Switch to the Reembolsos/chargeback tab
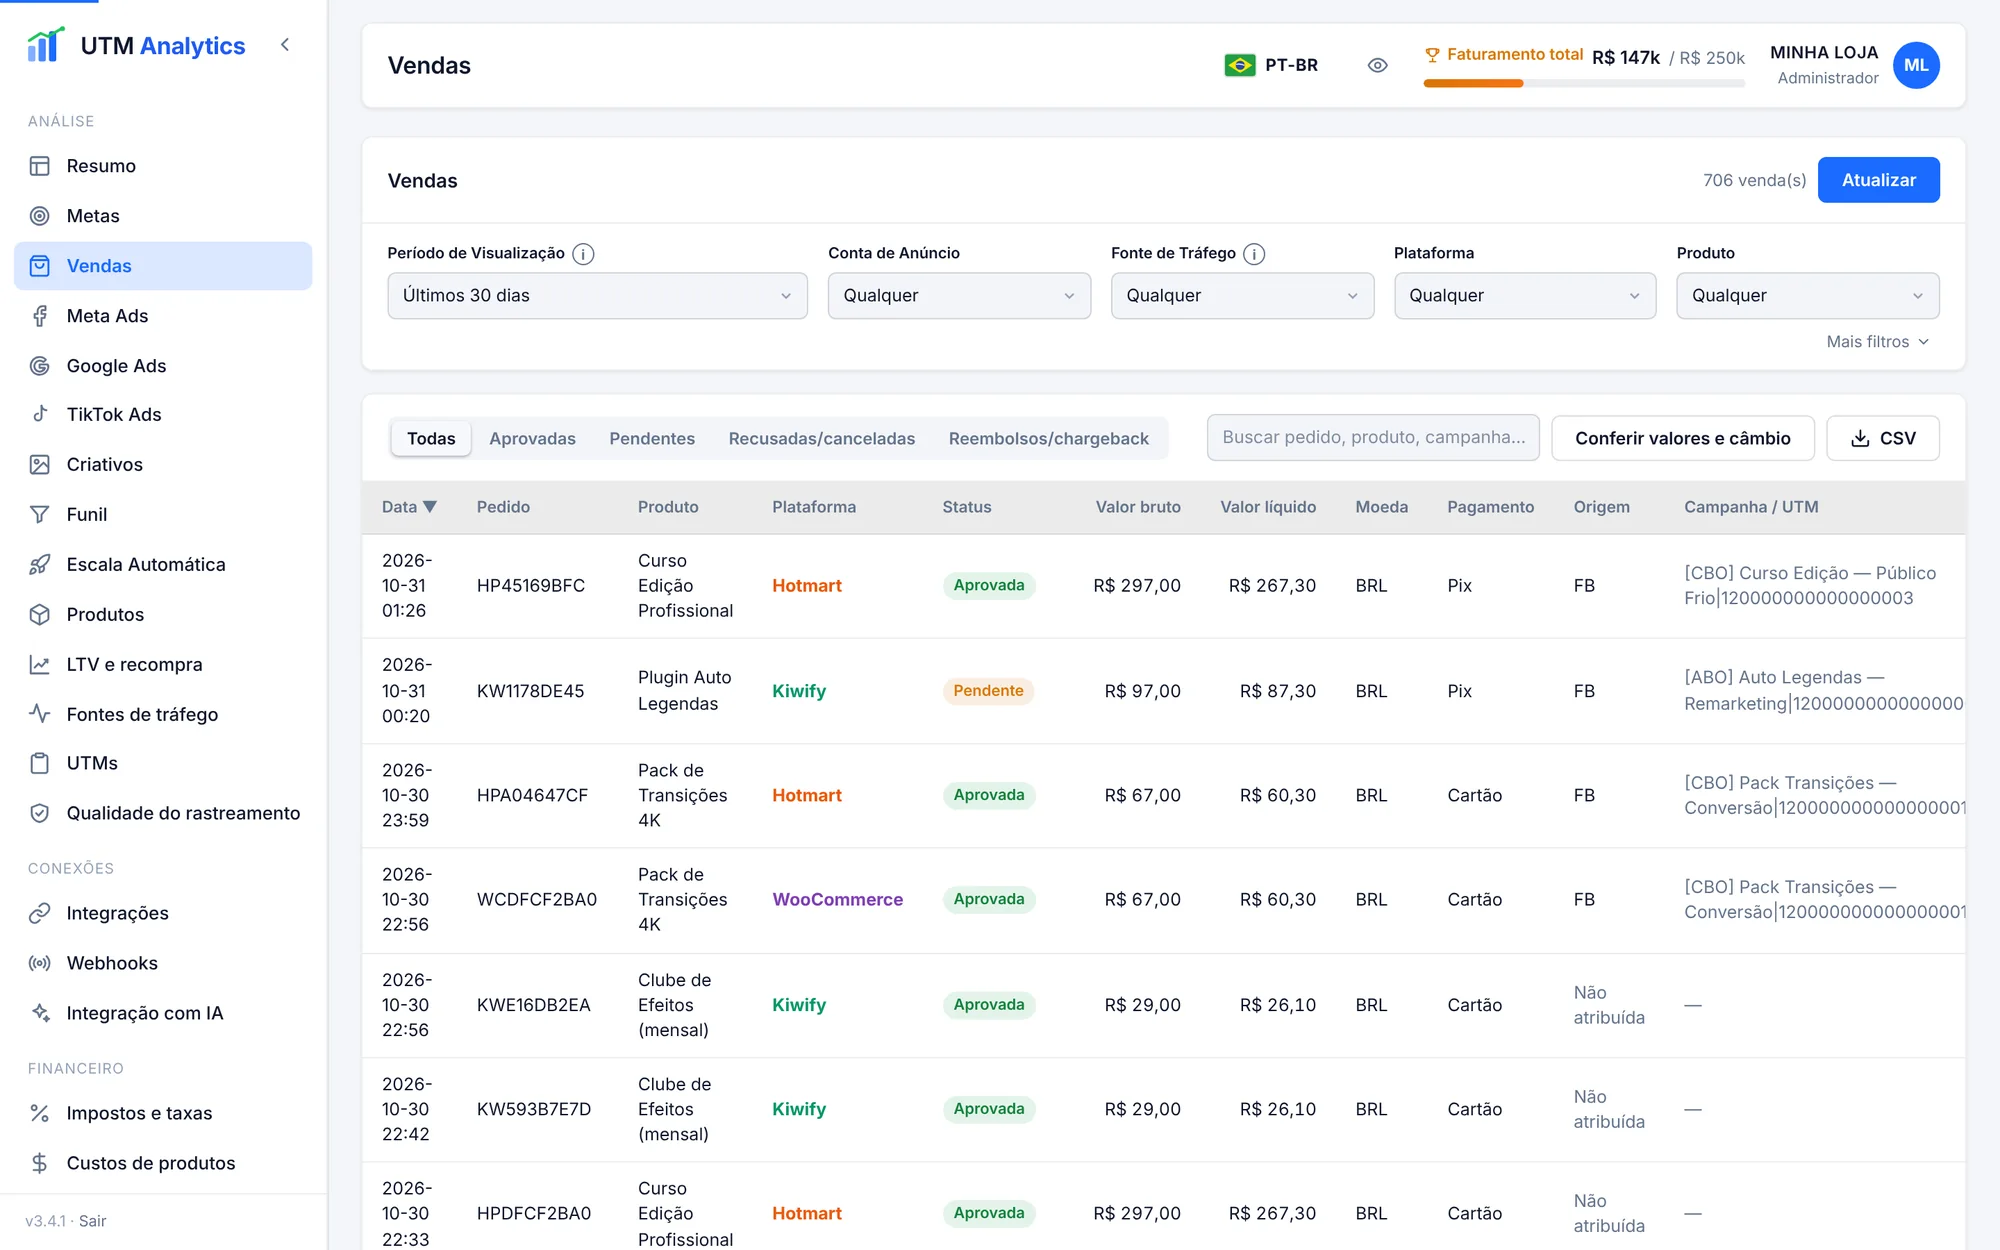 pos(1049,438)
